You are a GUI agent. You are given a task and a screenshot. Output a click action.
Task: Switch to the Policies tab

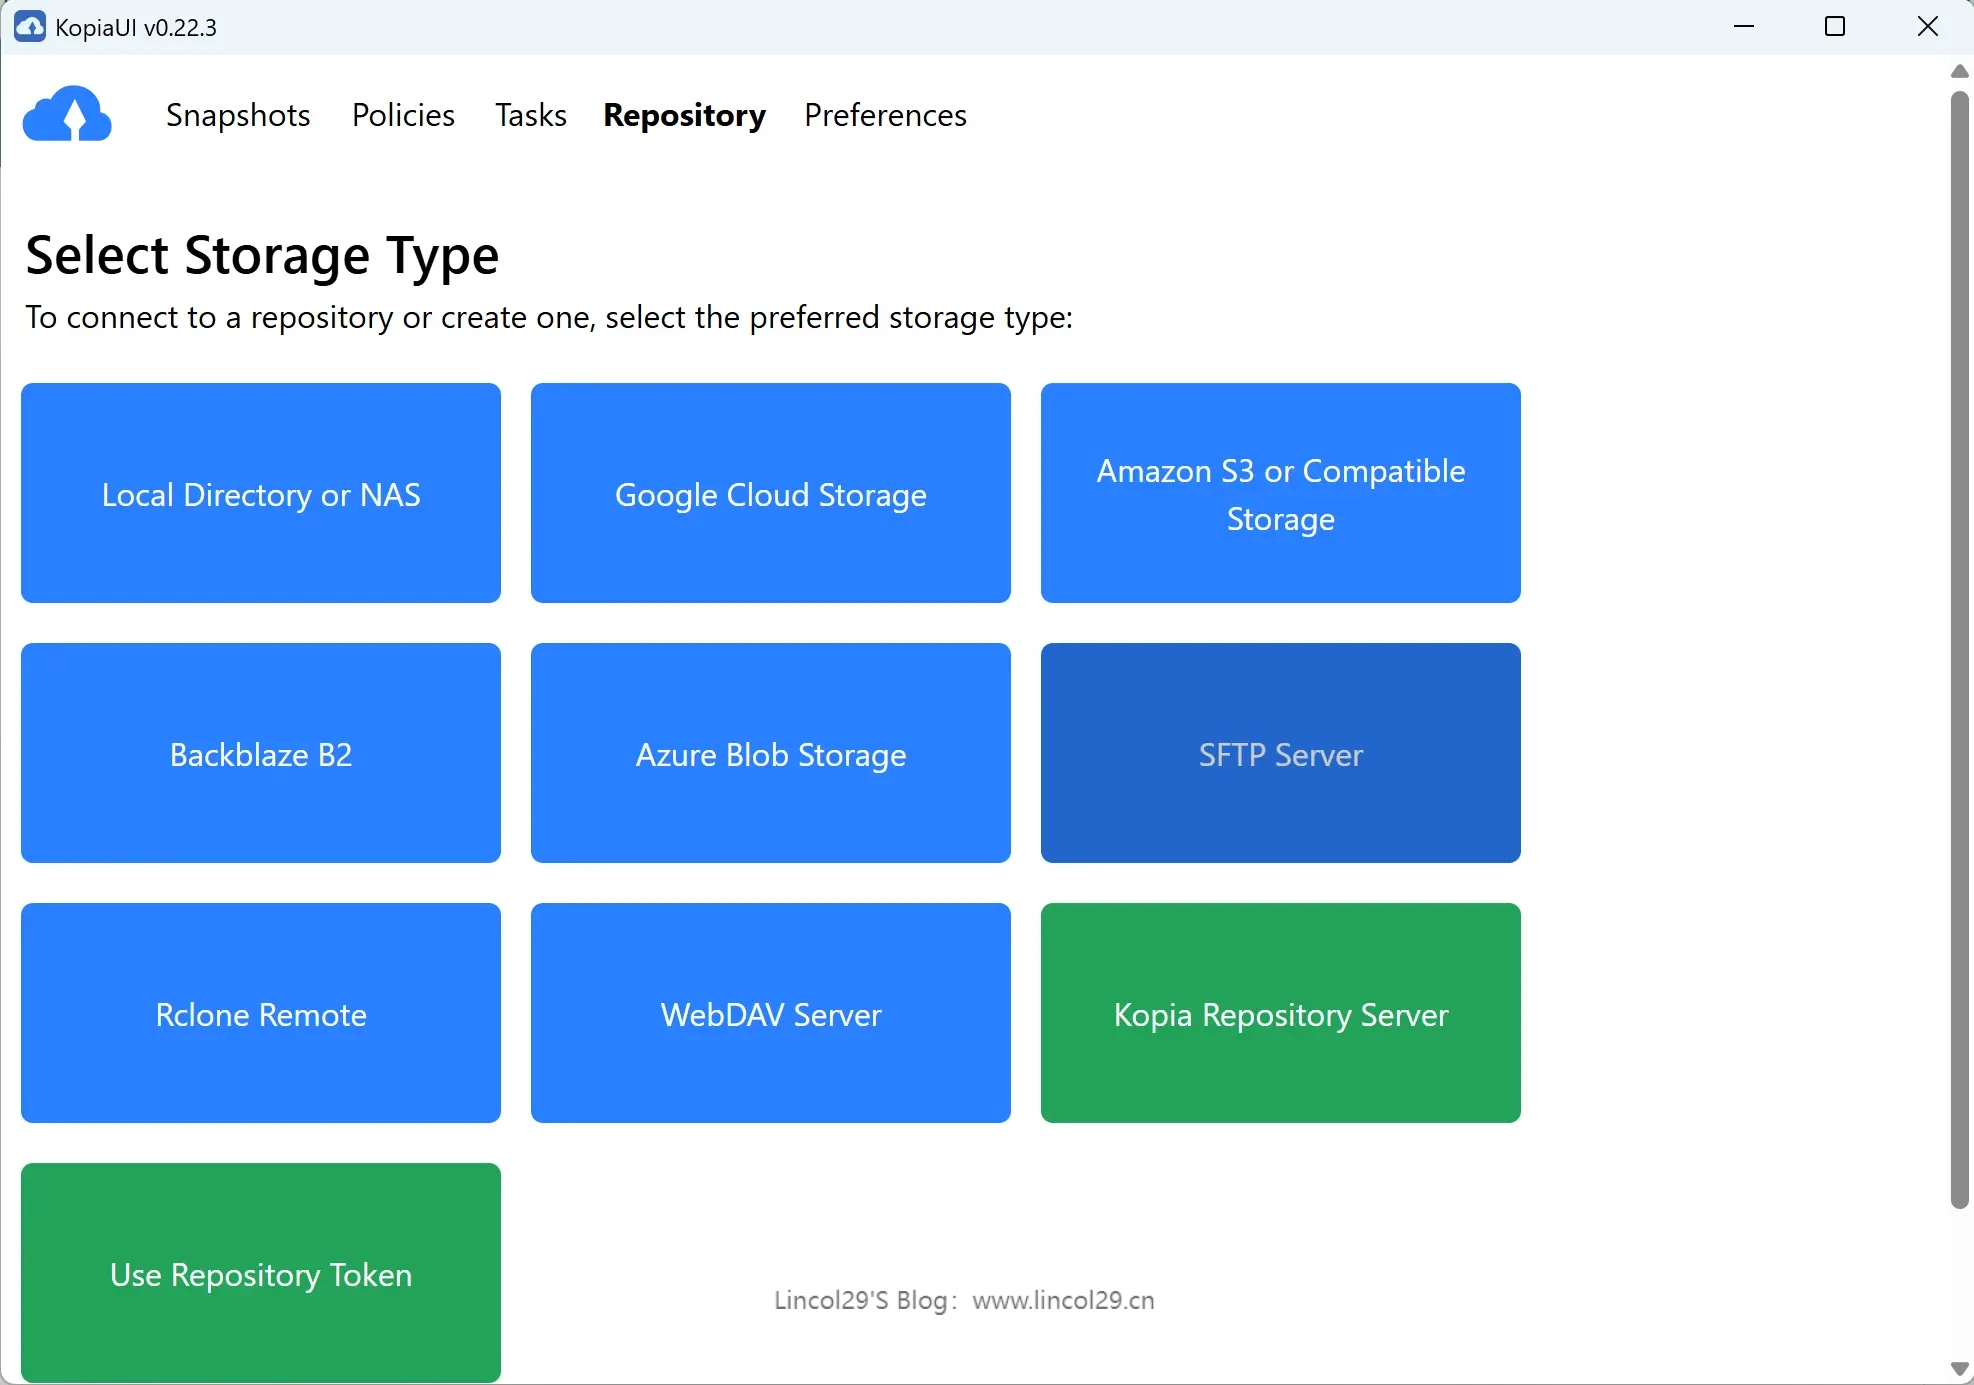(x=403, y=115)
